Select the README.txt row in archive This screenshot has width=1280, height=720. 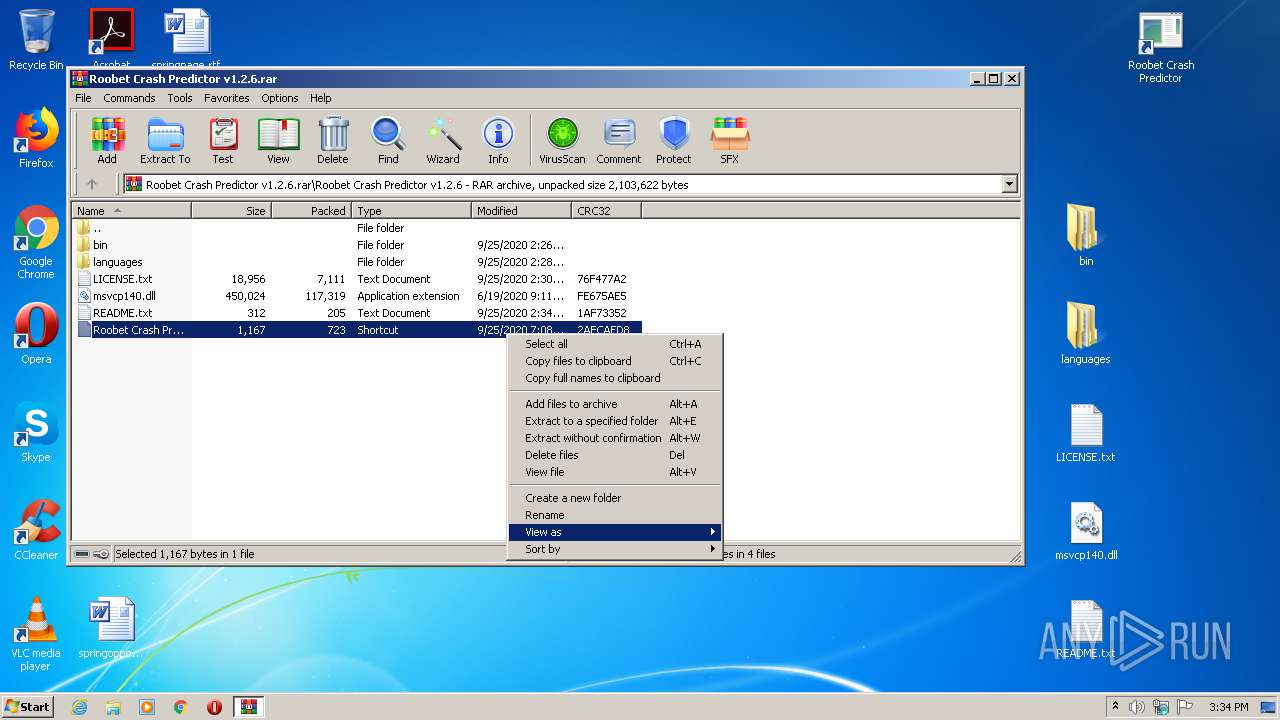pos(357,313)
